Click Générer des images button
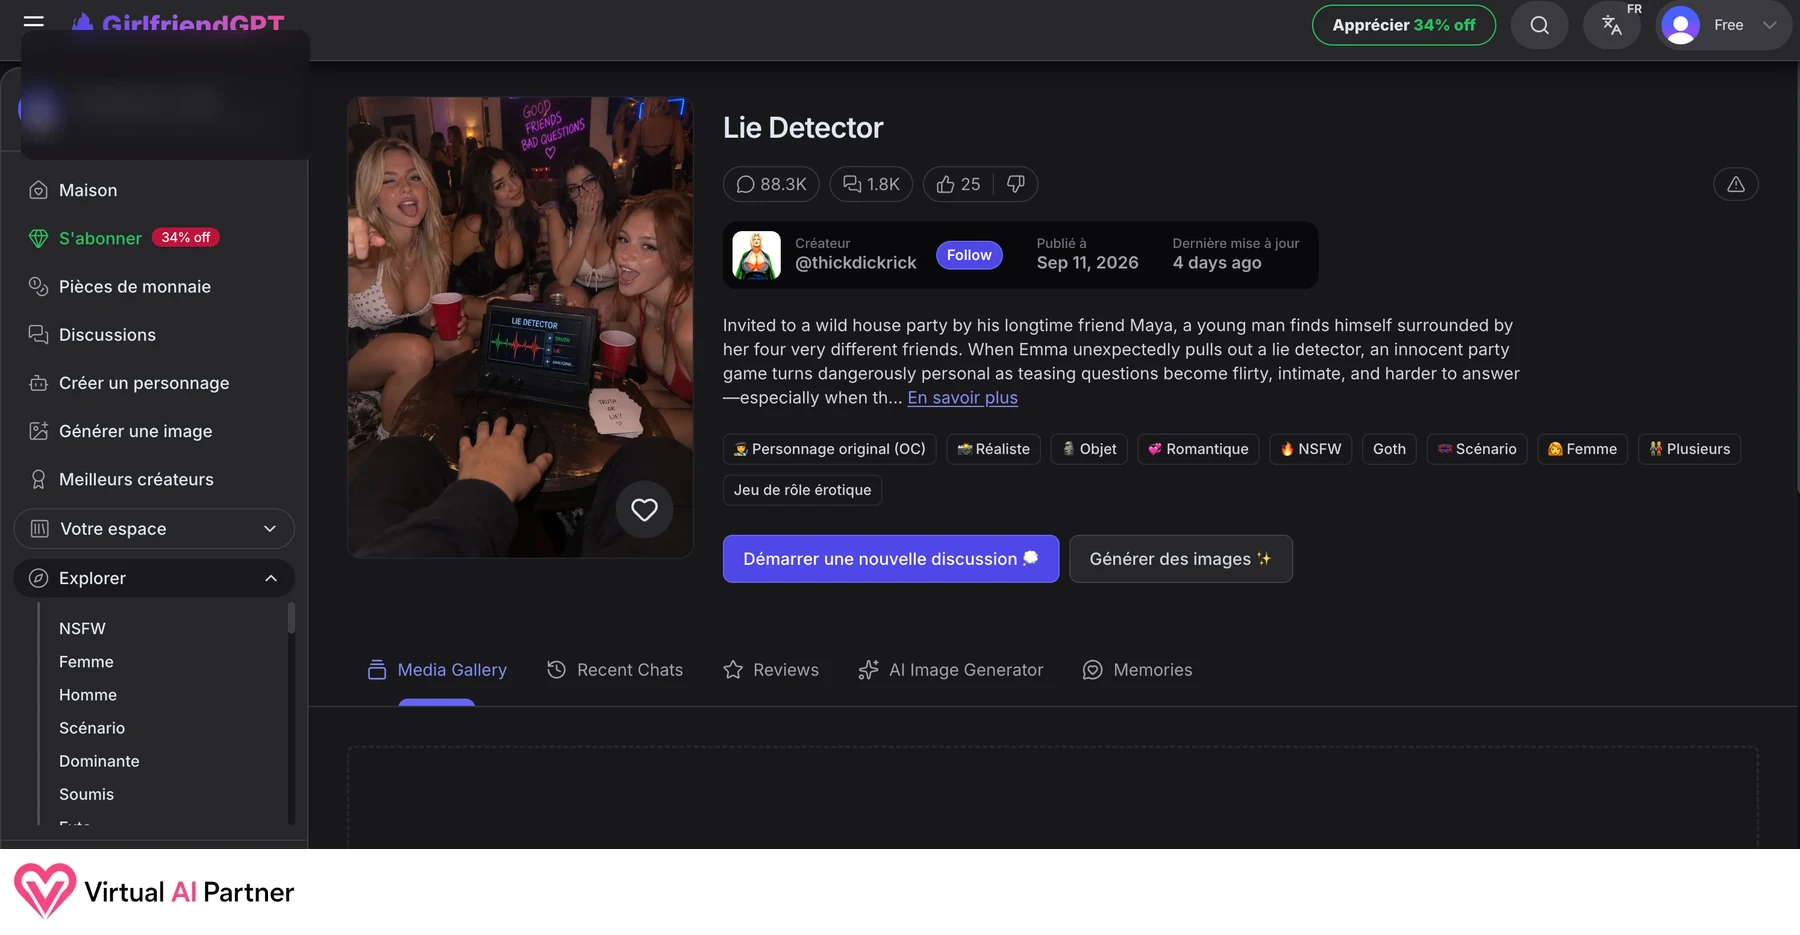Viewport: 1800px width, 935px height. coord(1181,559)
